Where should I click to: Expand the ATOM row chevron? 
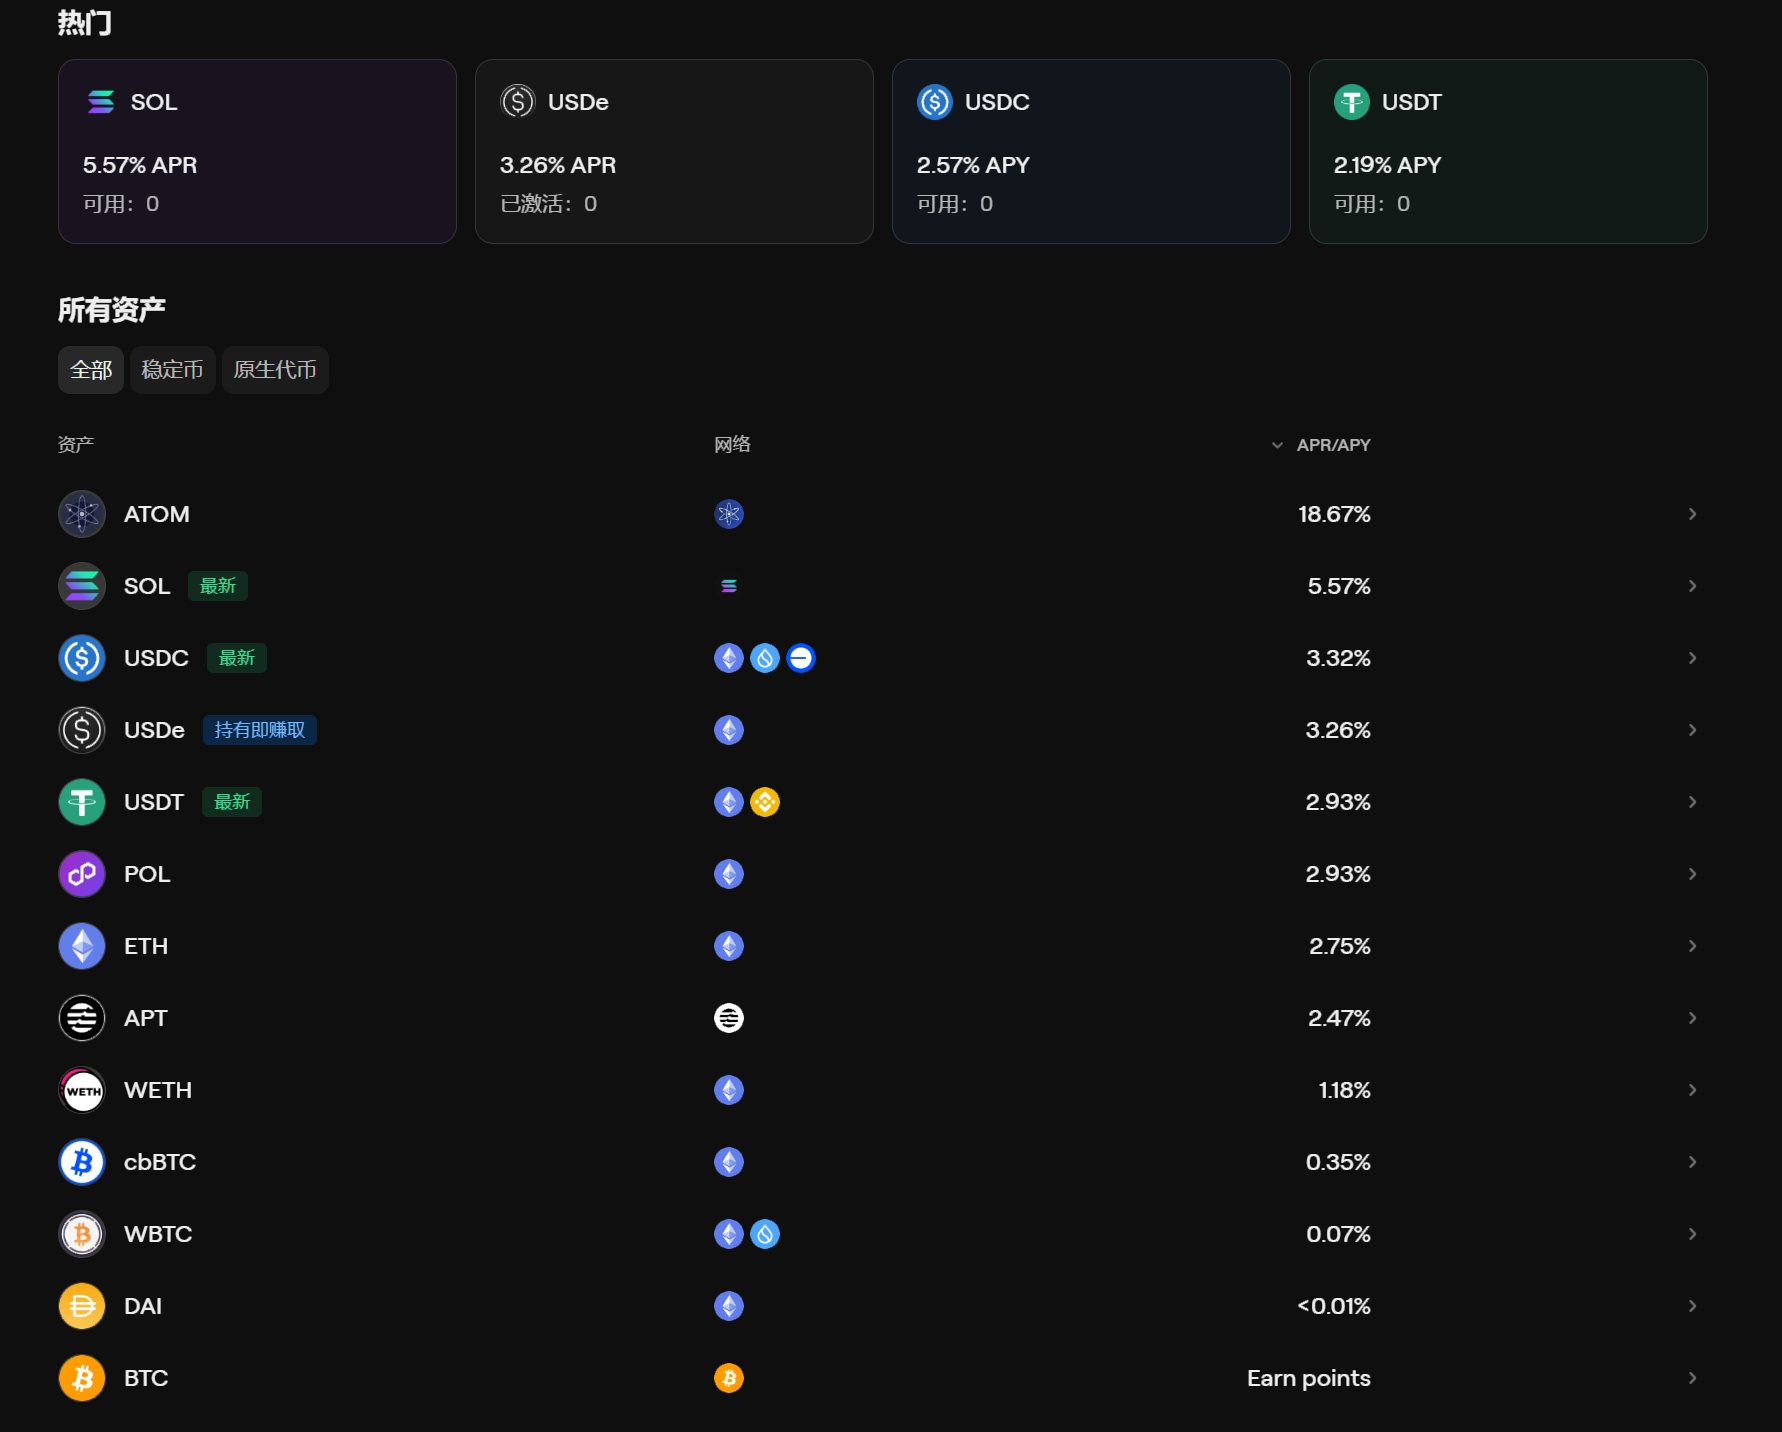point(1692,514)
